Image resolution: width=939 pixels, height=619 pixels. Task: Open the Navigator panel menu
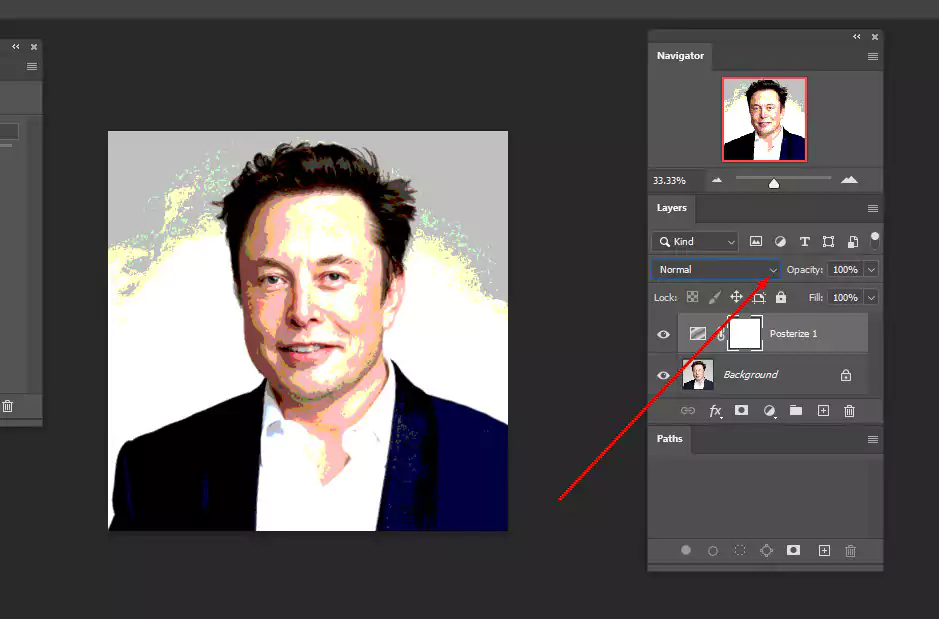(x=873, y=56)
